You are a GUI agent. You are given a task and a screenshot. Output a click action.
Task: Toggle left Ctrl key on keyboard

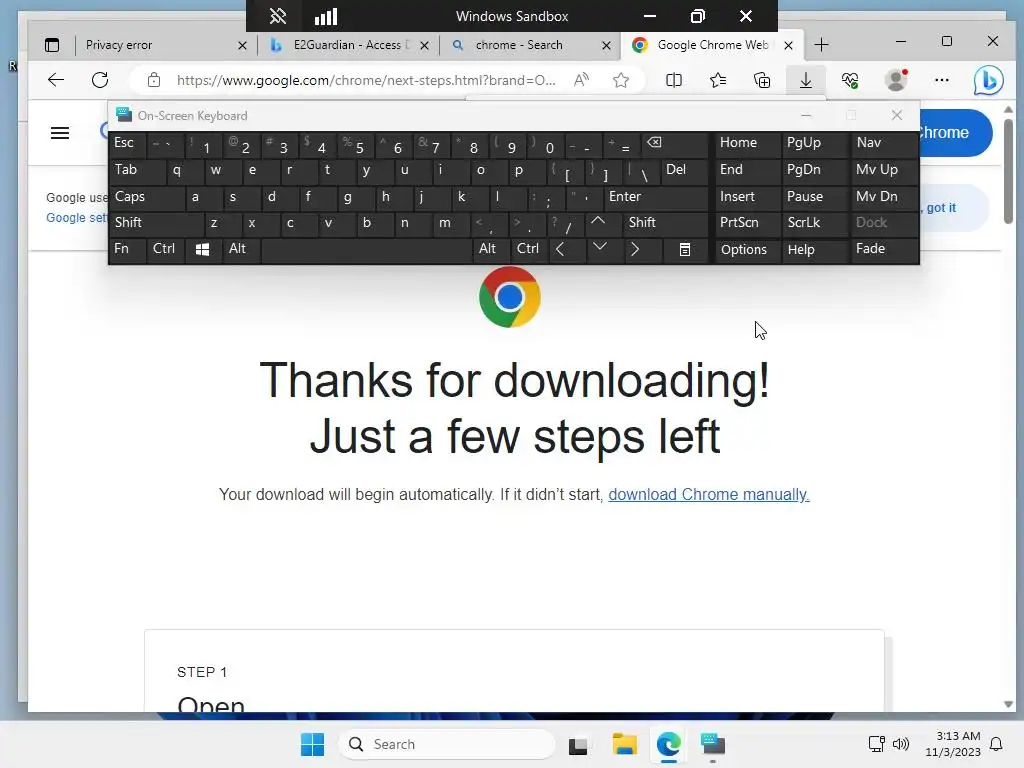click(x=165, y=249)
